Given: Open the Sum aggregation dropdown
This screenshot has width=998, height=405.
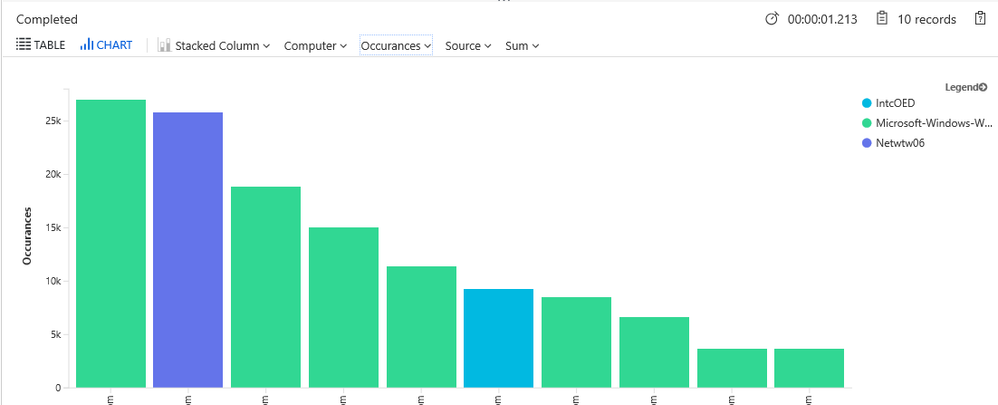Looking at the screenshot, I should click(522, 46).
